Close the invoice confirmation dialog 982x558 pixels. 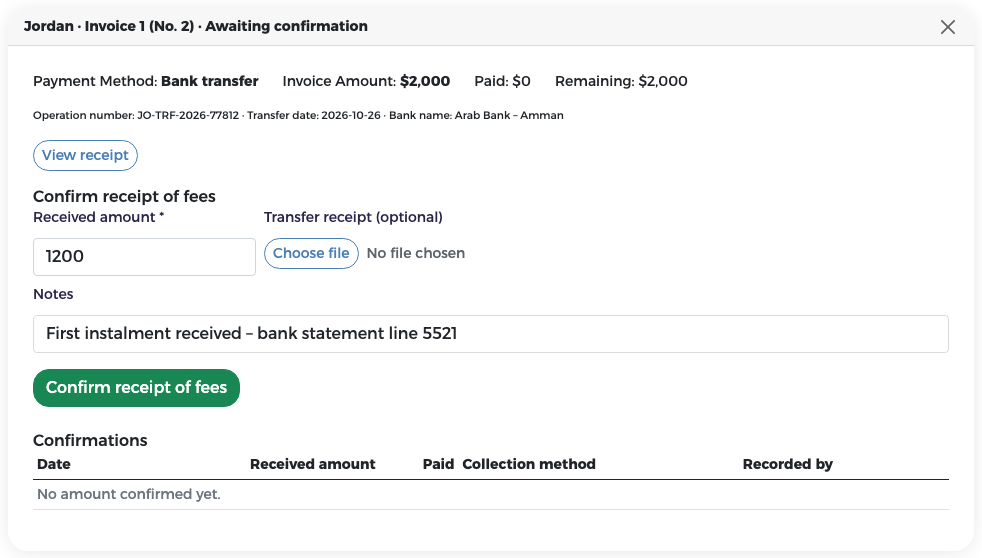pyautogui.click(x=948, y=27)
